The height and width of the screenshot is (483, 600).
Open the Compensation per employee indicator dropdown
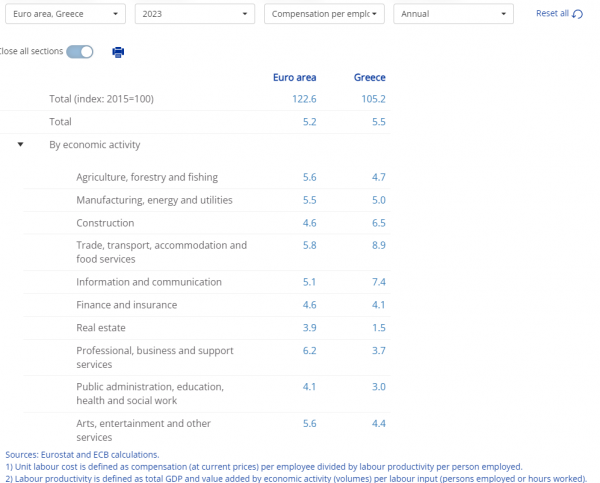(x=326, y=15)
